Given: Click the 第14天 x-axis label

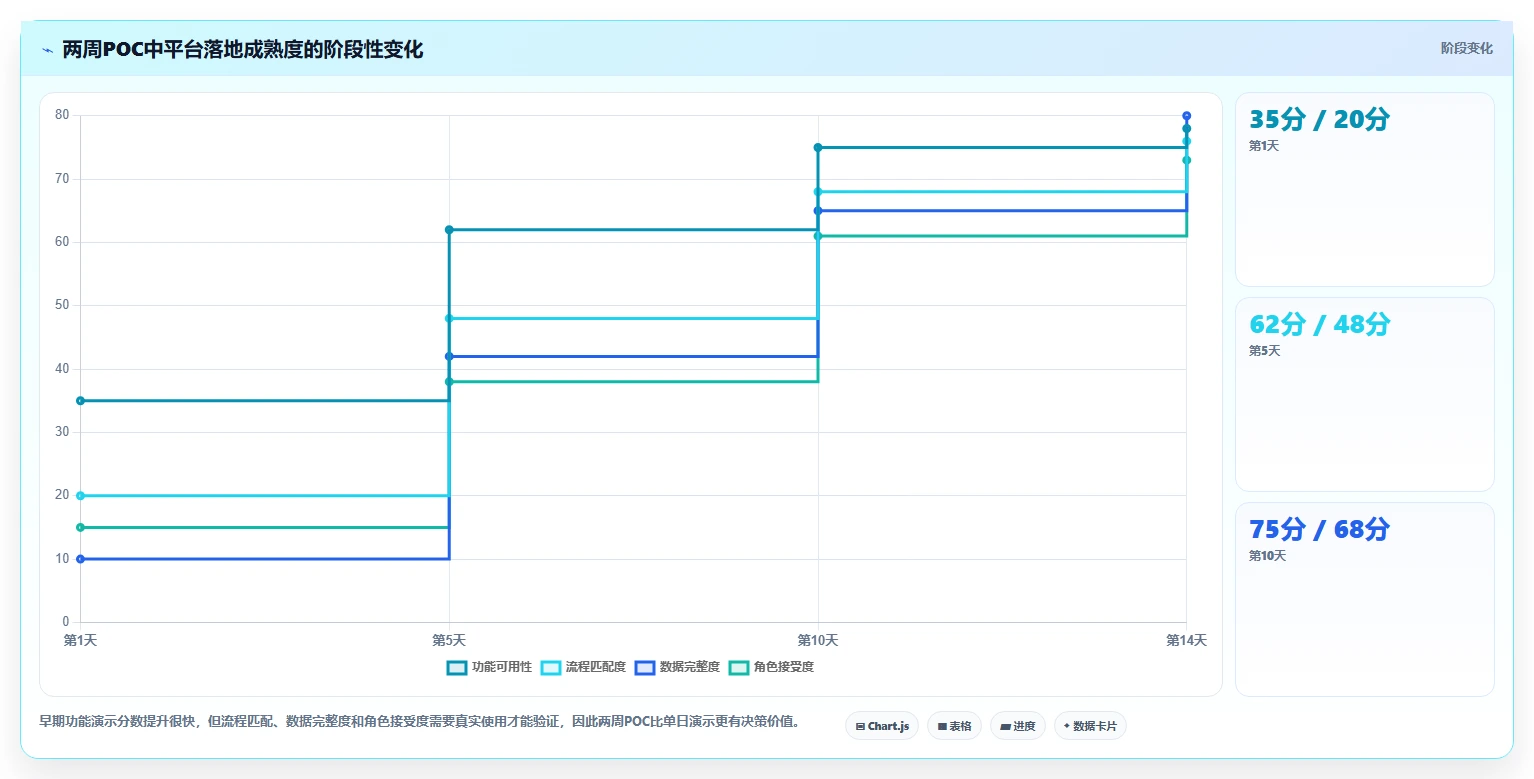Looking at the screenshot, I should click(1187, 640).
